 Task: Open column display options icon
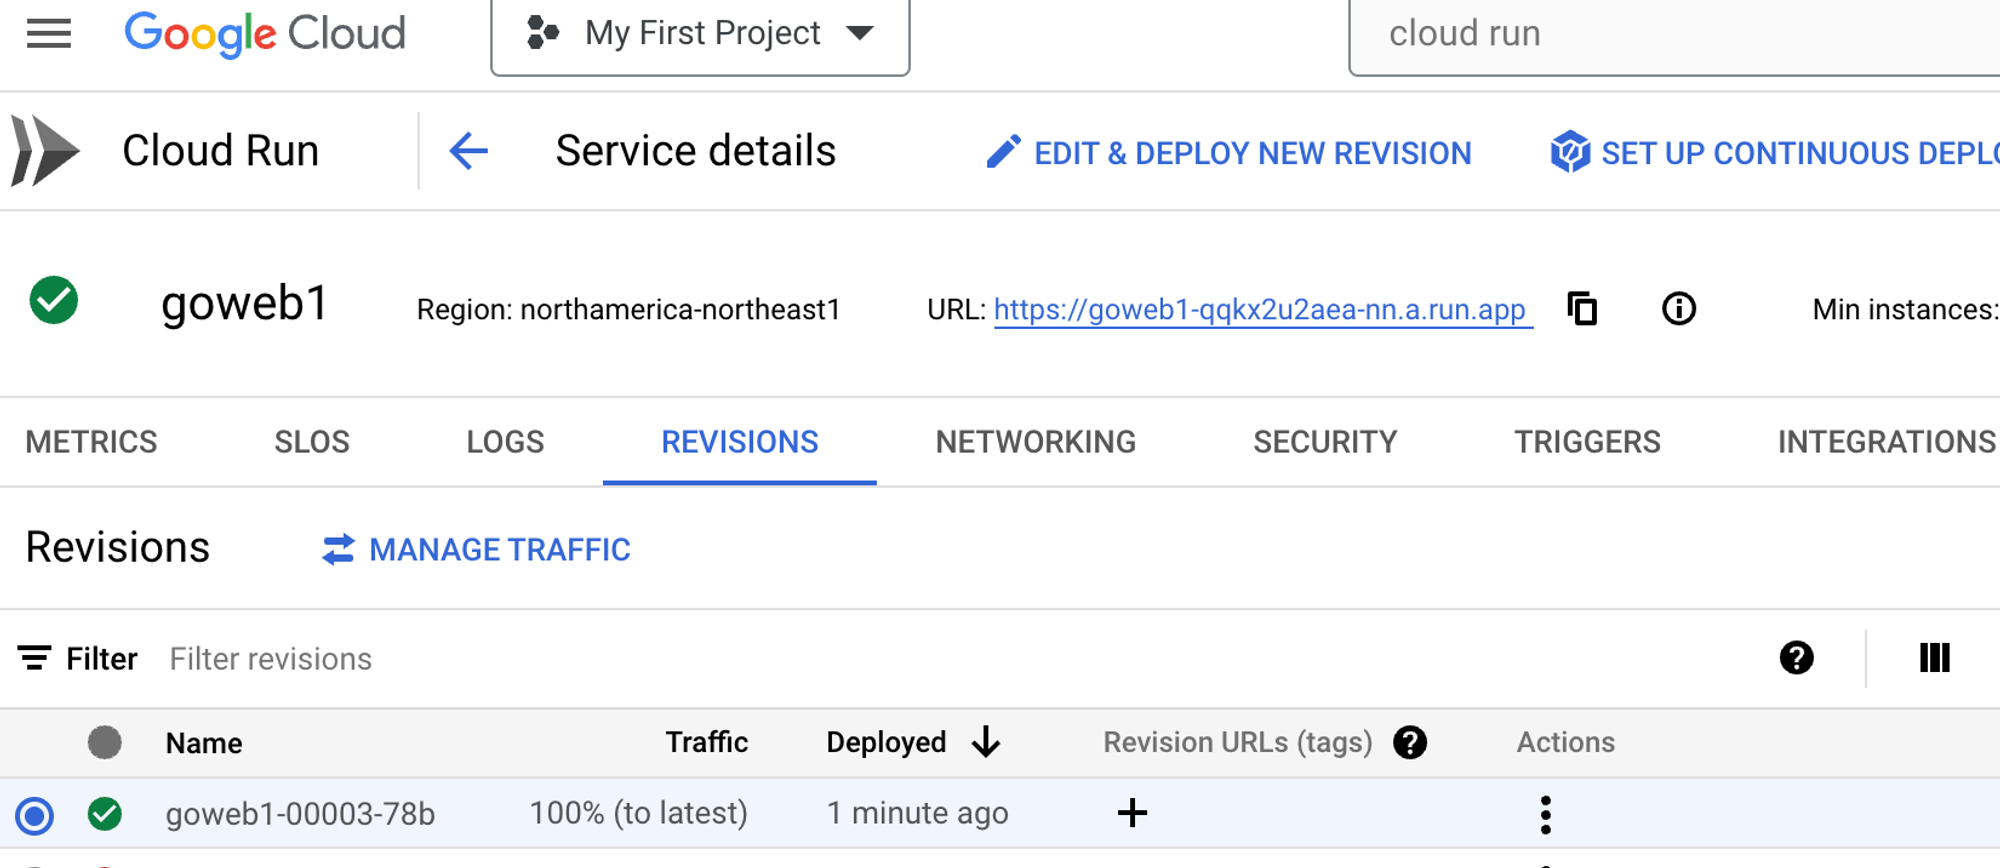[x=1934, y=658]
